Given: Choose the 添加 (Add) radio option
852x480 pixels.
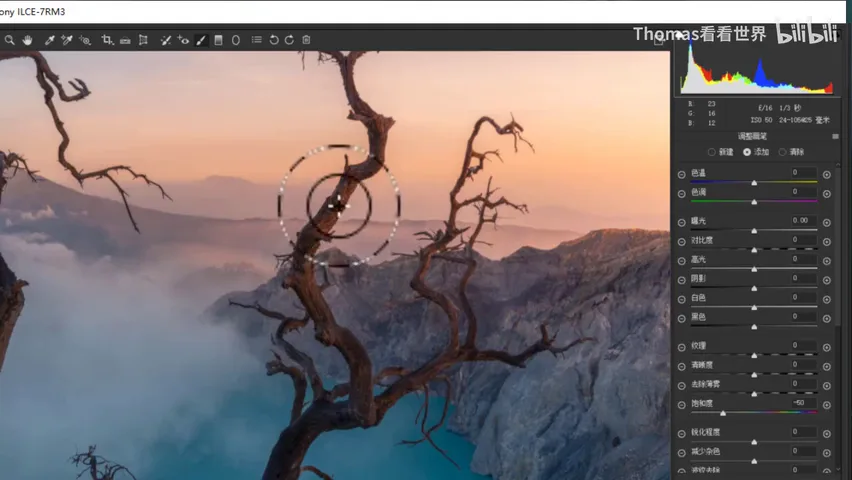Looking at the screenshot, I should (747, 152).
